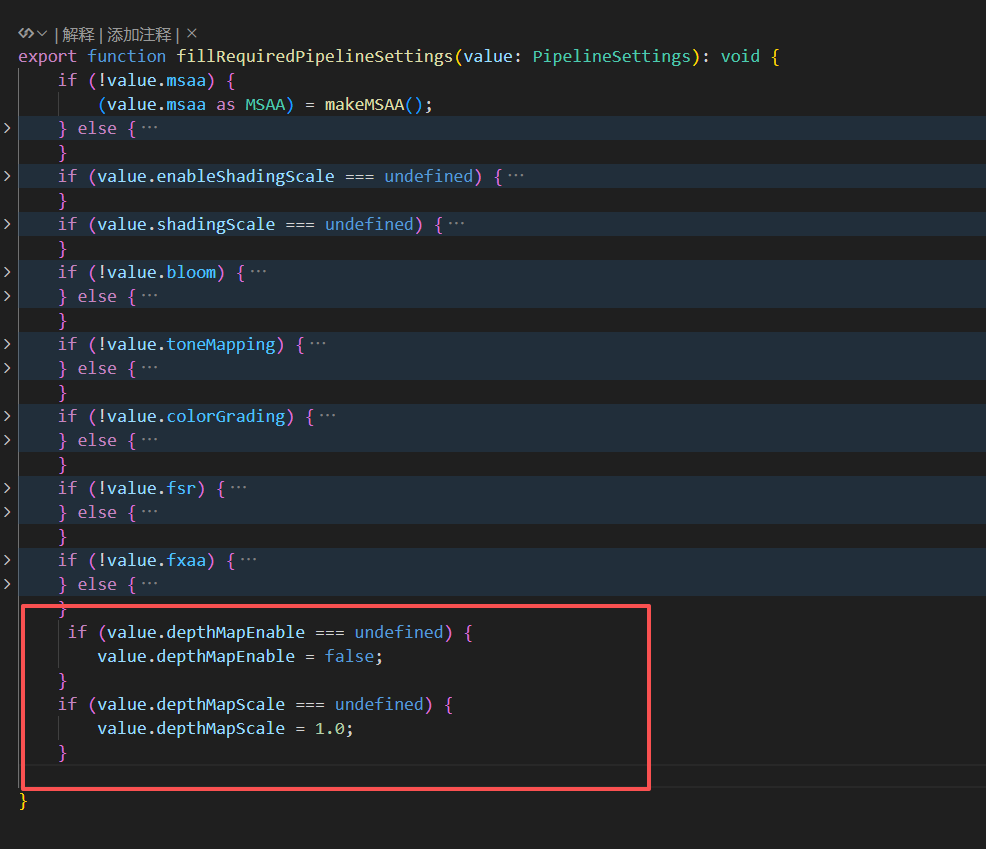
Task: Expand the else block after fxaa
Action: pos(7,584)
